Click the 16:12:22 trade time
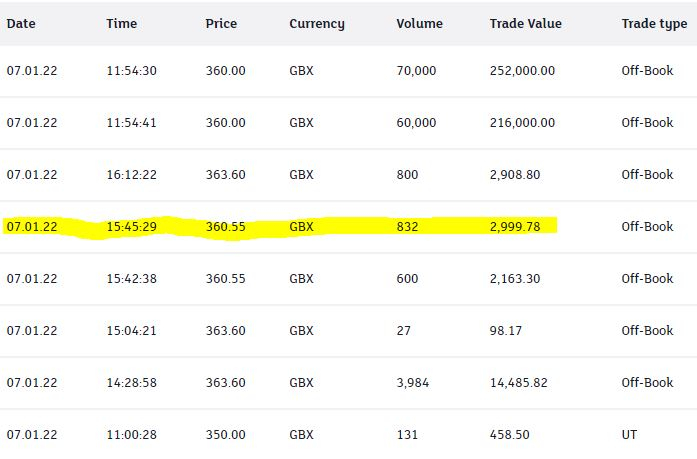The width and height of the screenshot is (697, 459). pos(132,175)
